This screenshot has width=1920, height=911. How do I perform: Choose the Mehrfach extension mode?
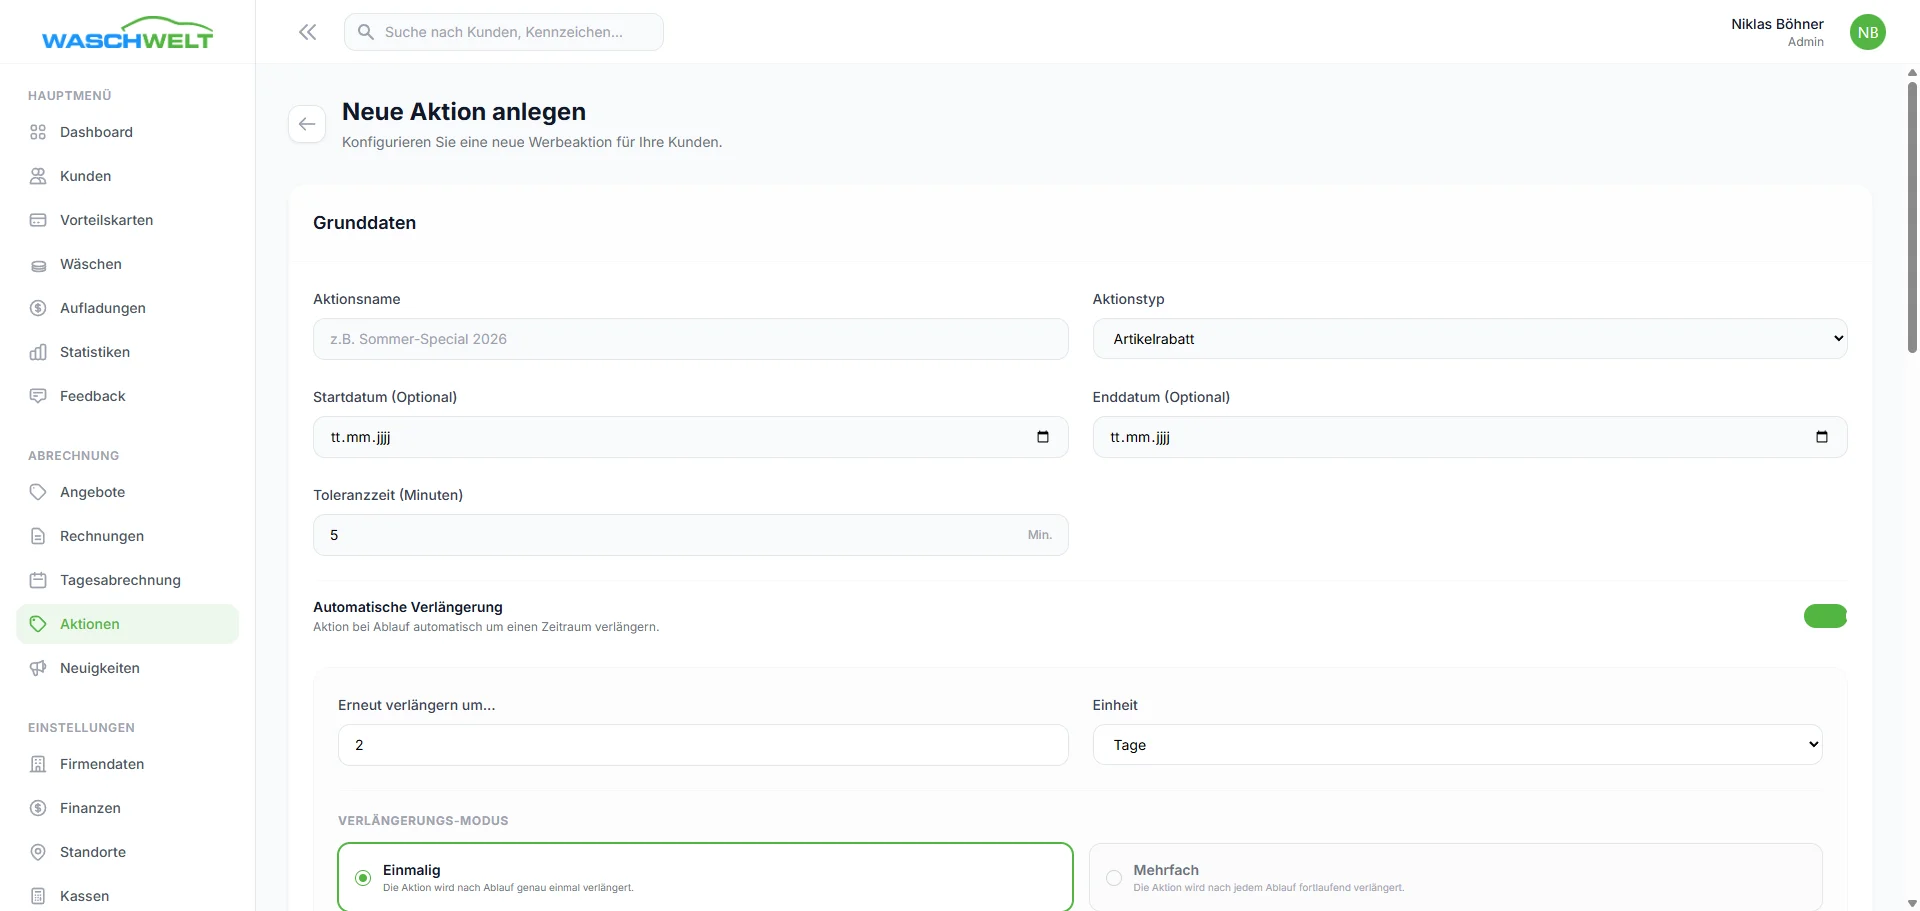[x=1113, y=878]
